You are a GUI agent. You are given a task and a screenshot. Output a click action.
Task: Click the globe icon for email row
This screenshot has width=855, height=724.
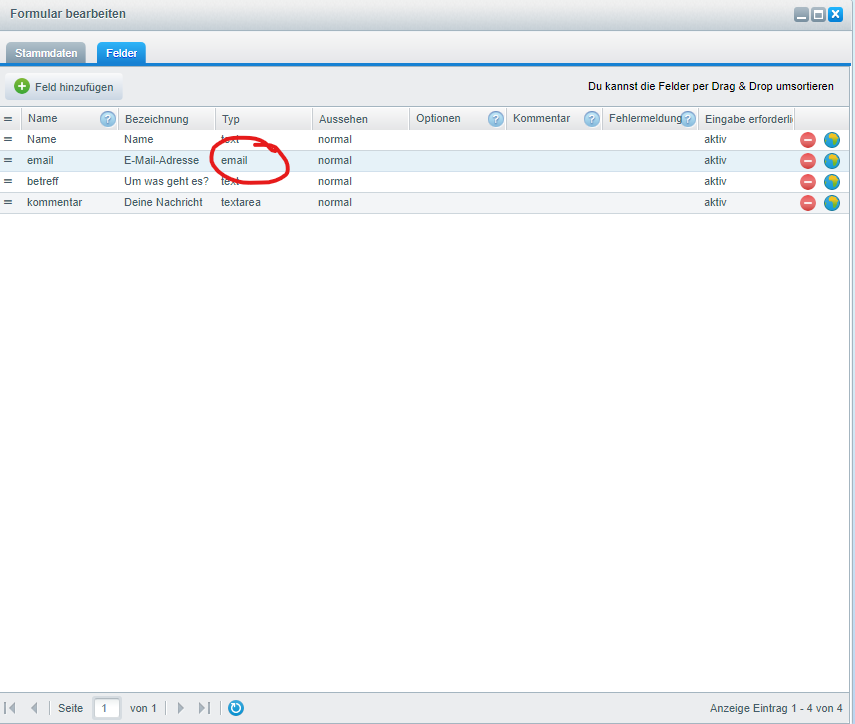832,161
